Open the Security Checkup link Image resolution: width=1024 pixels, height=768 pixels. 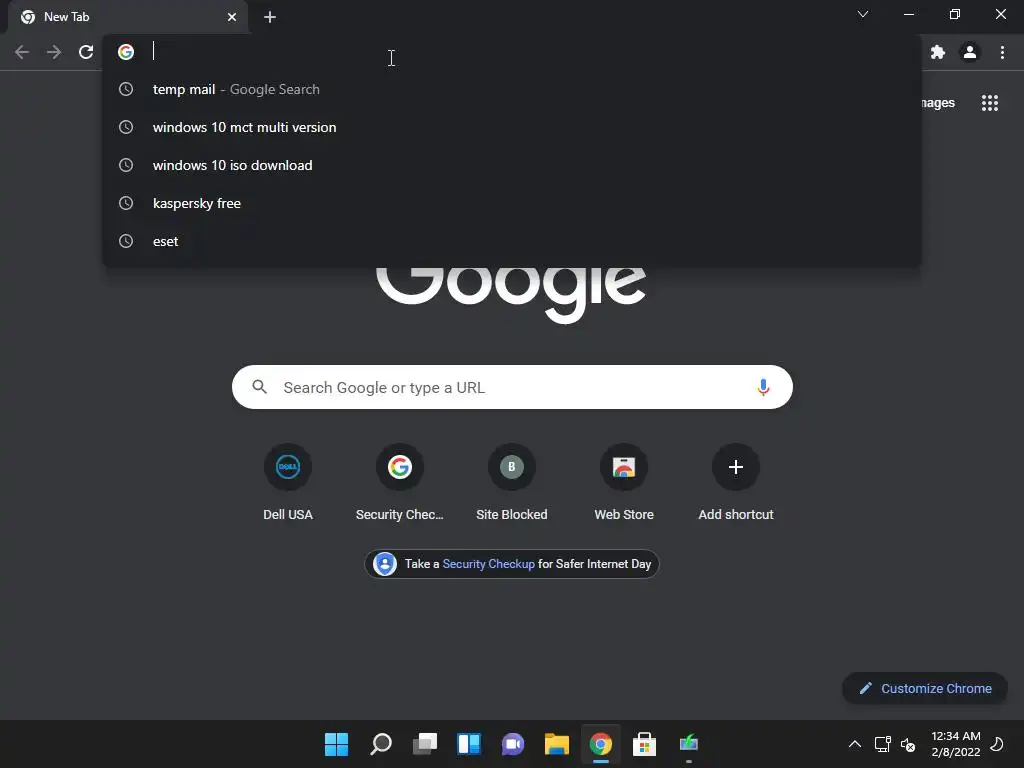point(488,564)
